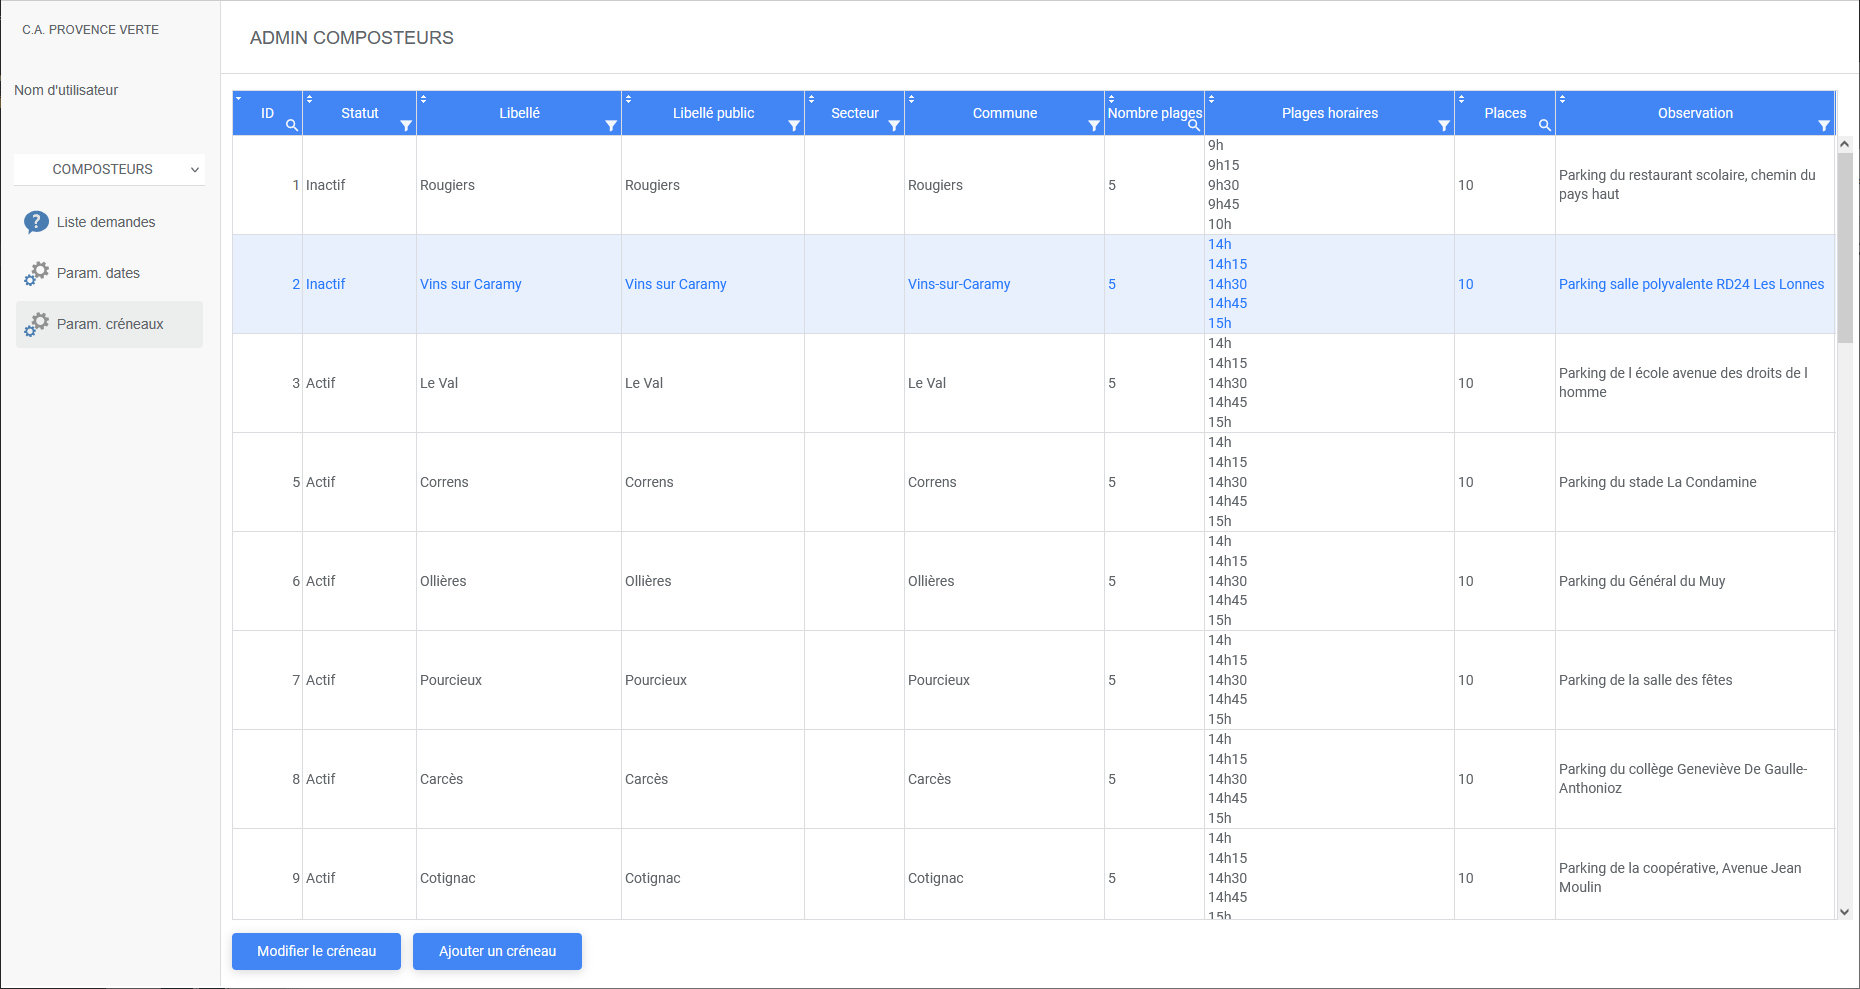Click filter icon for Plages horaires
The width and height of the screenshot is (1860, 989).
coord(1444,125)
